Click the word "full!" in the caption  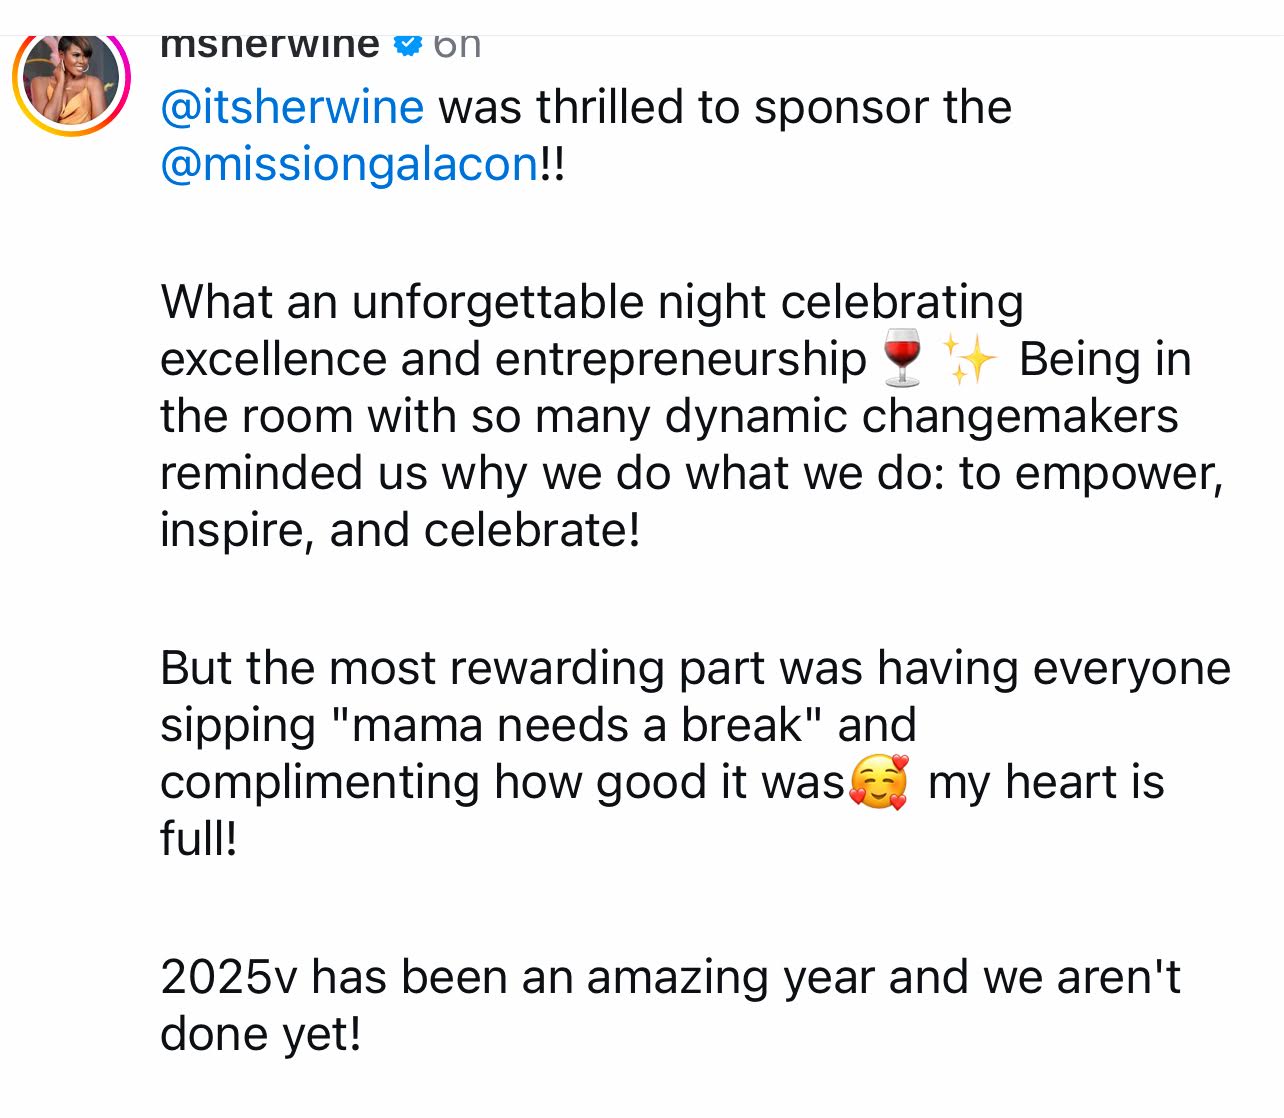[x=199, y=839]
